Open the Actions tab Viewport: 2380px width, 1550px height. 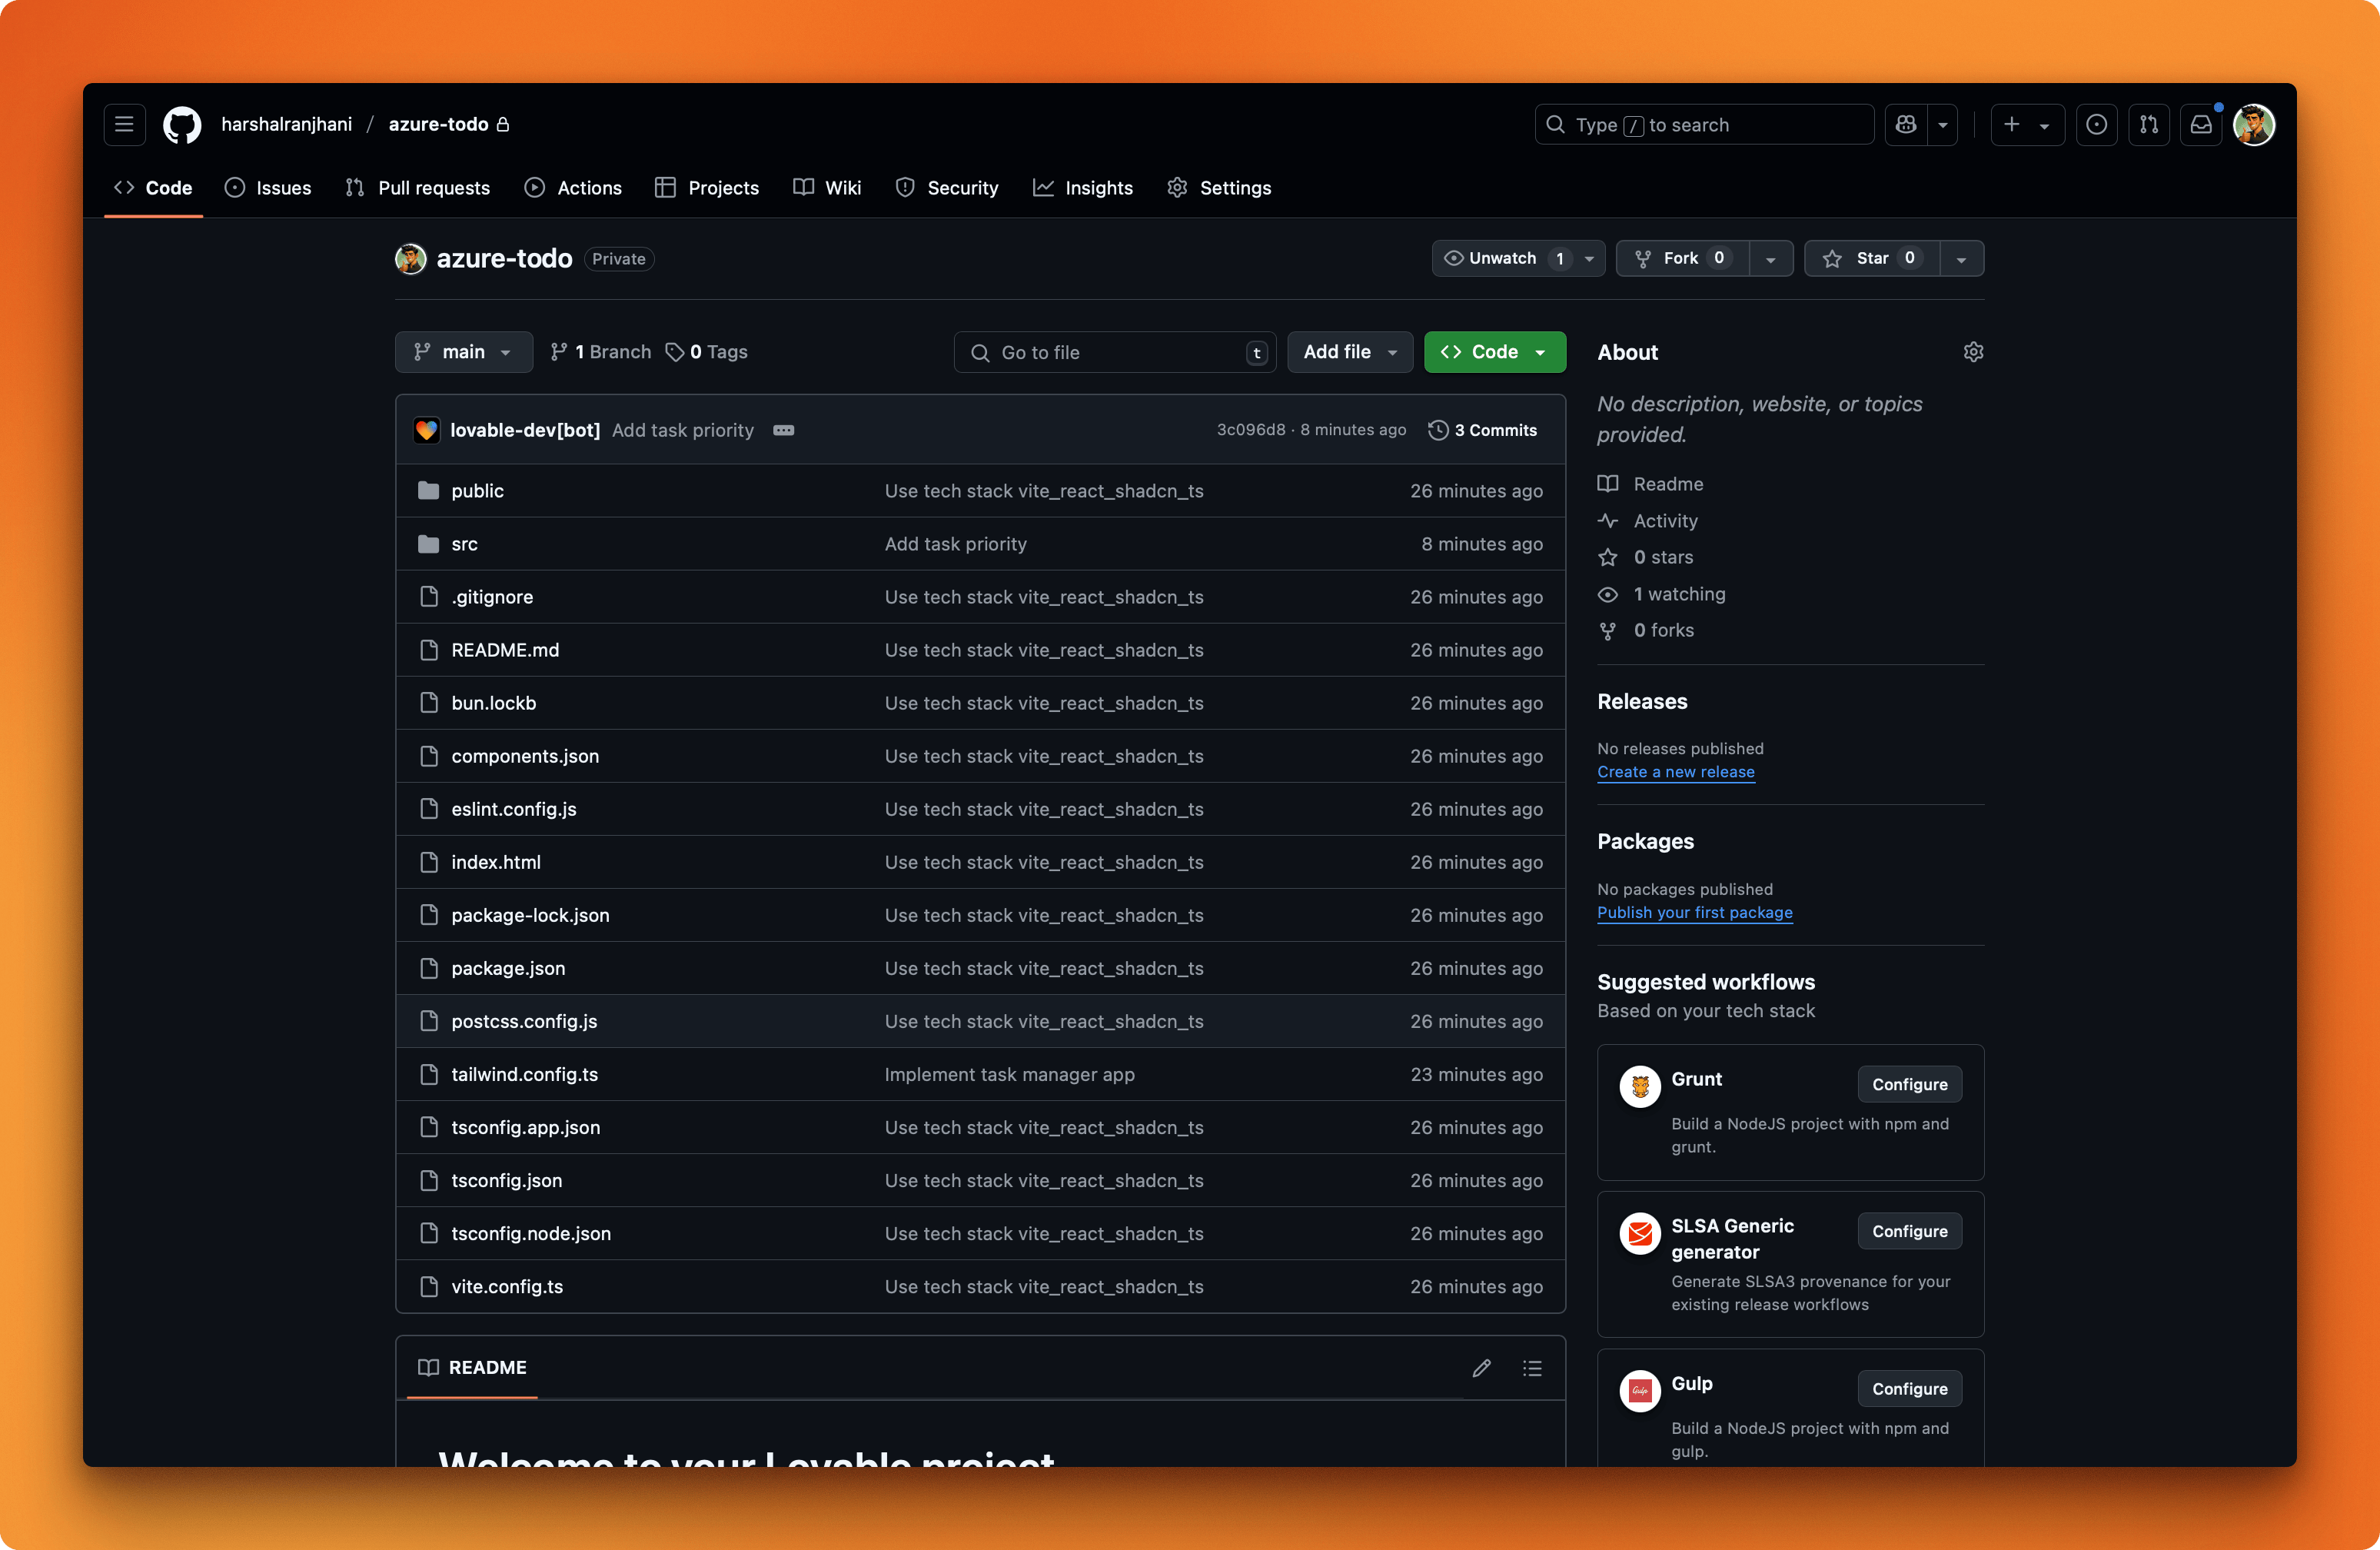click(573, 188)
